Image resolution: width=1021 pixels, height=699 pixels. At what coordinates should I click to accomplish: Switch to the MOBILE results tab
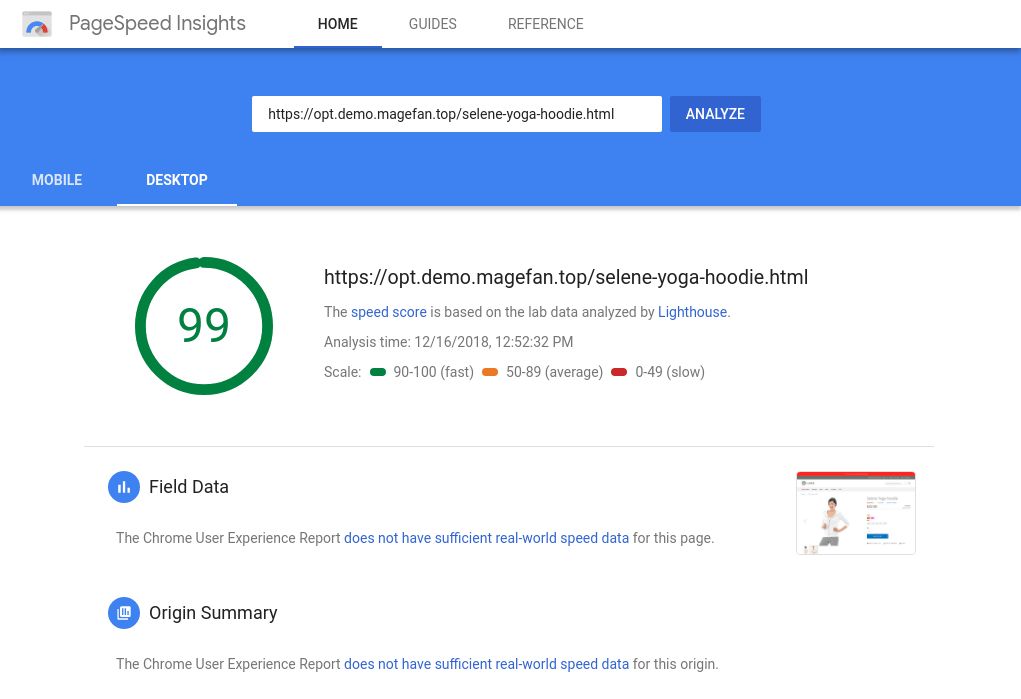[57, 180]
